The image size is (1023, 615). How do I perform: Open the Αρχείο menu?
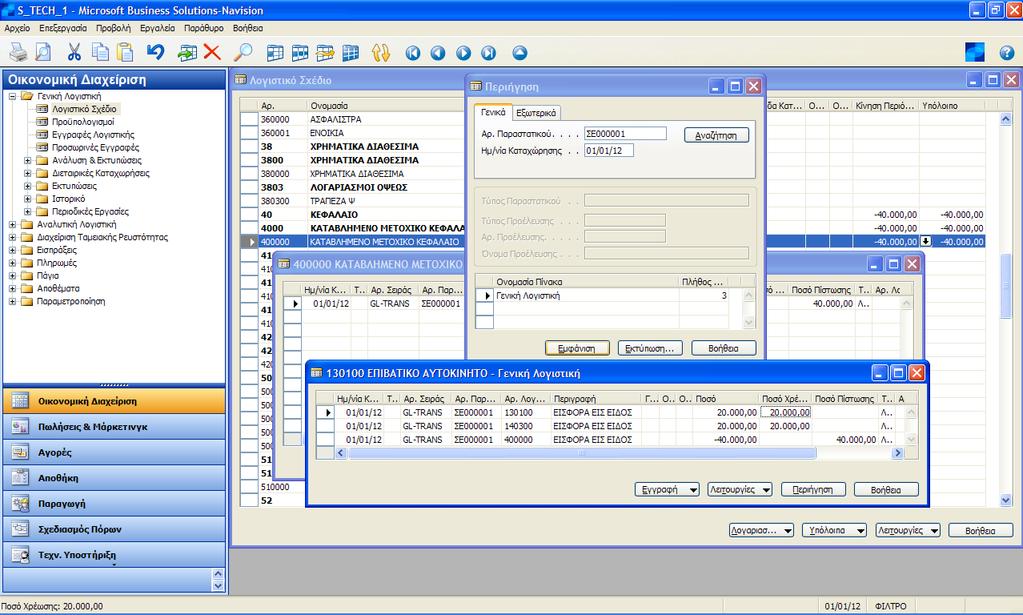pyautogui.click(x=18, y=29)
